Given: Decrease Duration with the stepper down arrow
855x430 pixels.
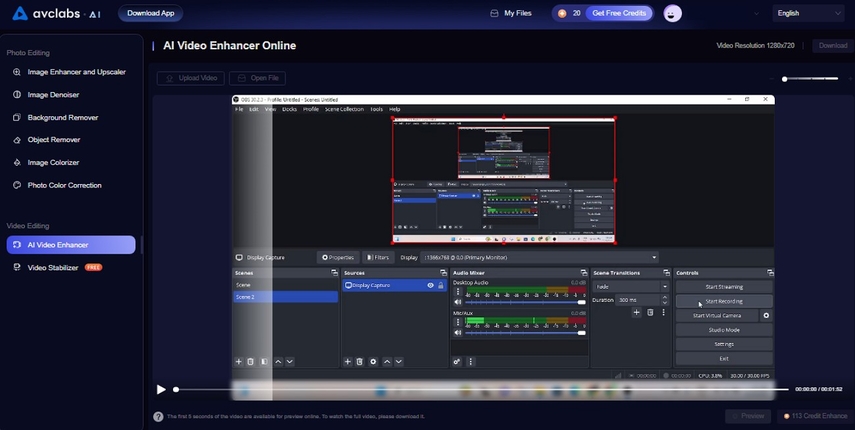Looking at the screenshot, I should pos(665,302).
